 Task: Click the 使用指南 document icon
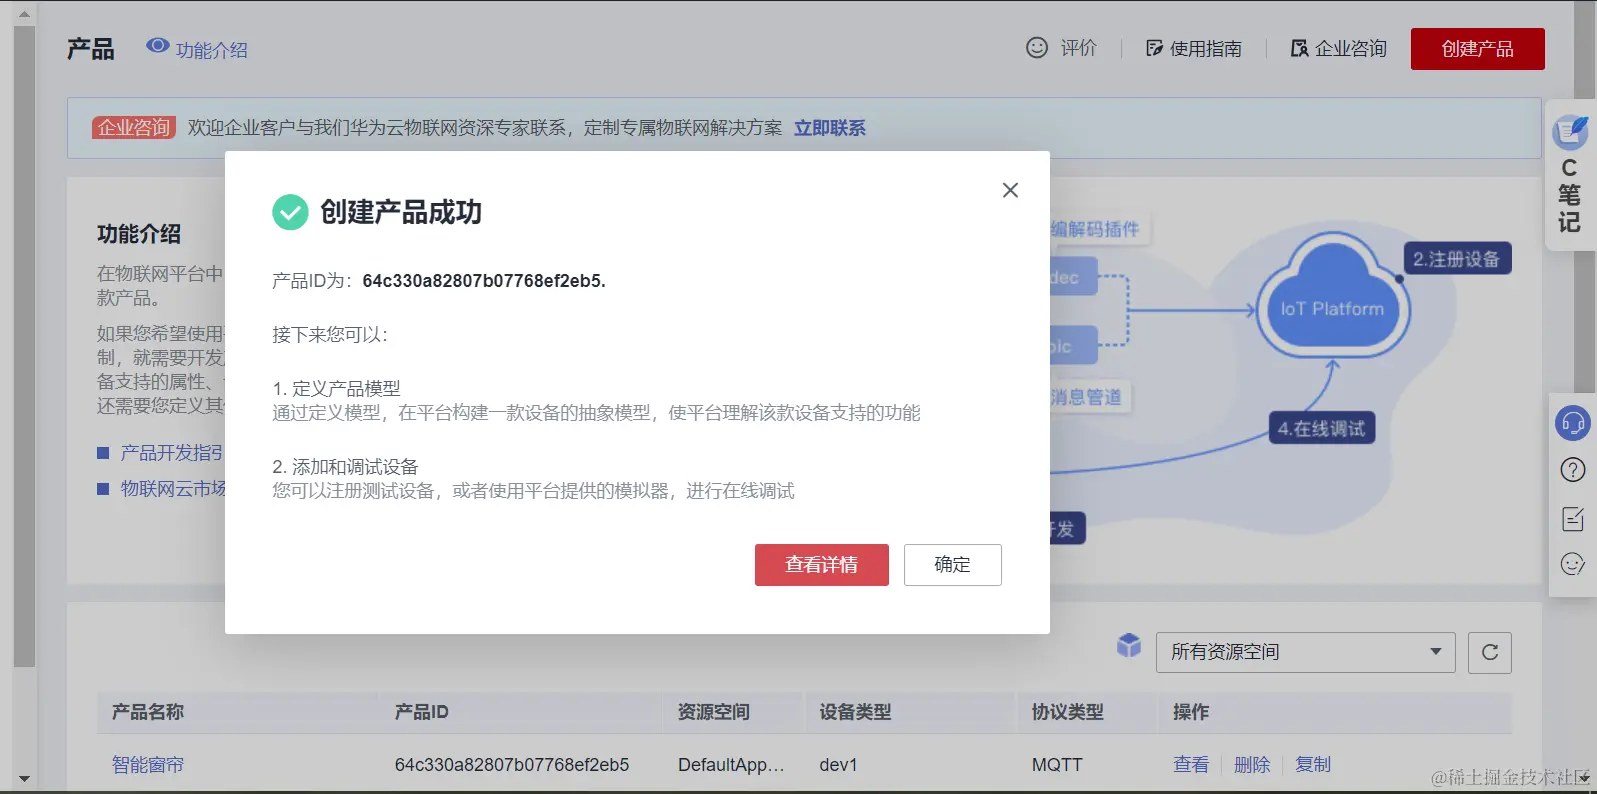1154,48
